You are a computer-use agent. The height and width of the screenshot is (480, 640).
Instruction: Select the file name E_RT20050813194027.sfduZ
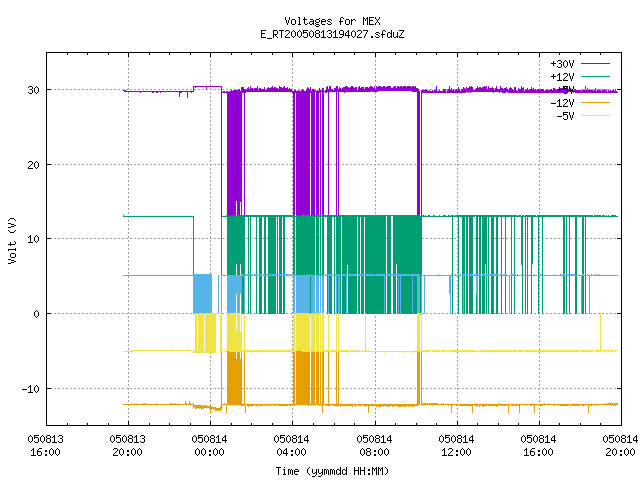332,34
